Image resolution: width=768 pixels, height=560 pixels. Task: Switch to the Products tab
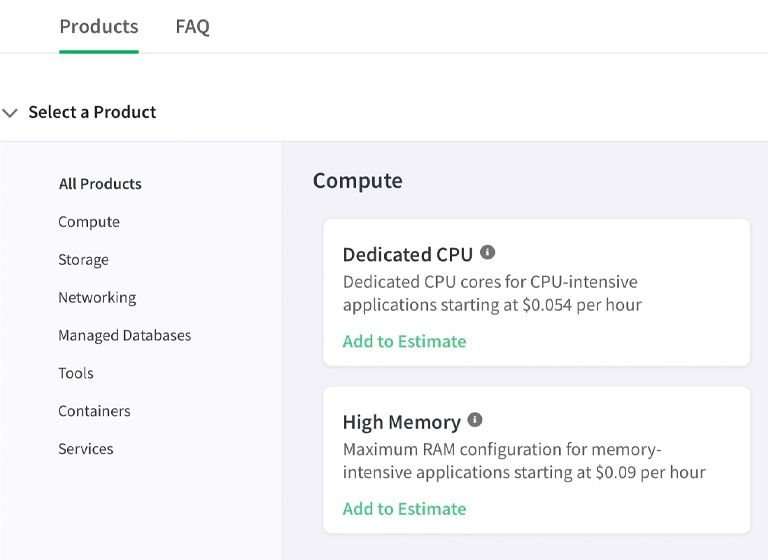pos(99,27)
